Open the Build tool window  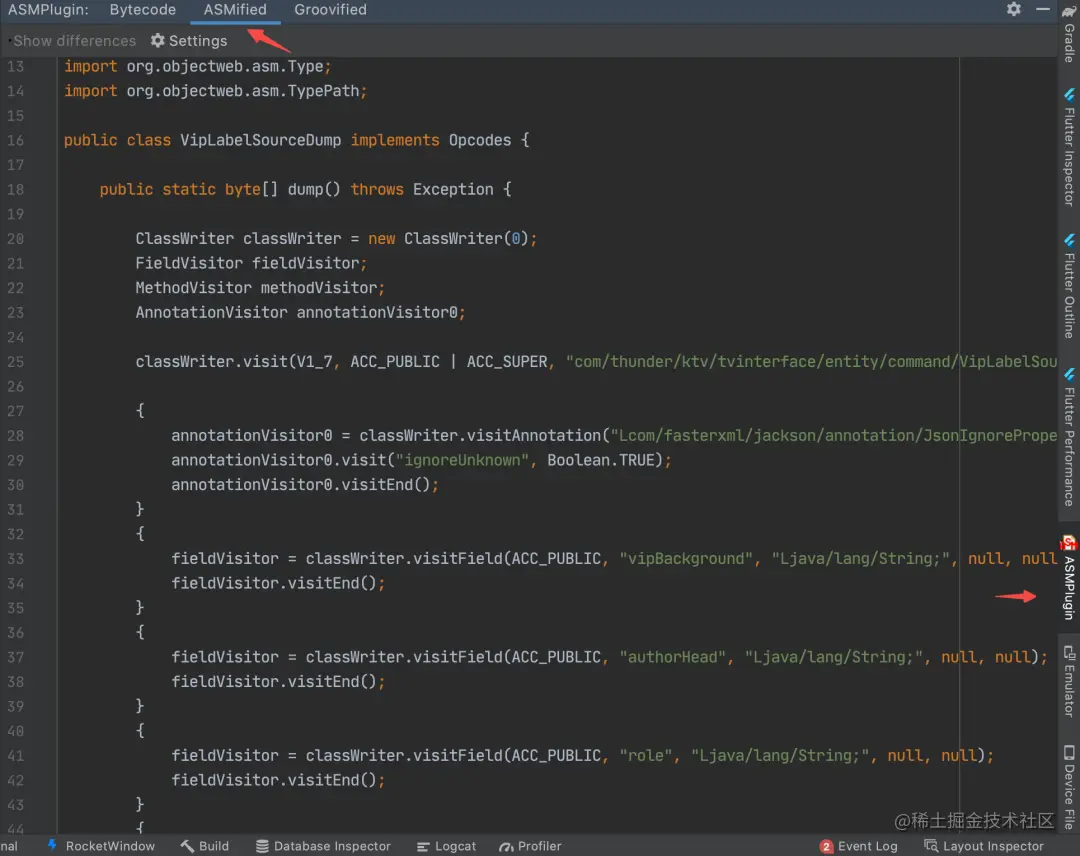(205, 846)
